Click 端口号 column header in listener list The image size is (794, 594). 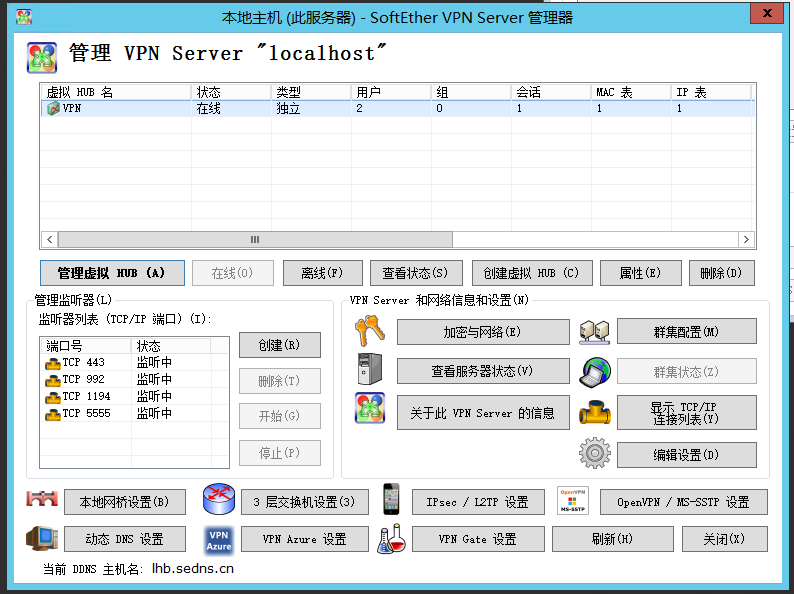click(86, 346)
